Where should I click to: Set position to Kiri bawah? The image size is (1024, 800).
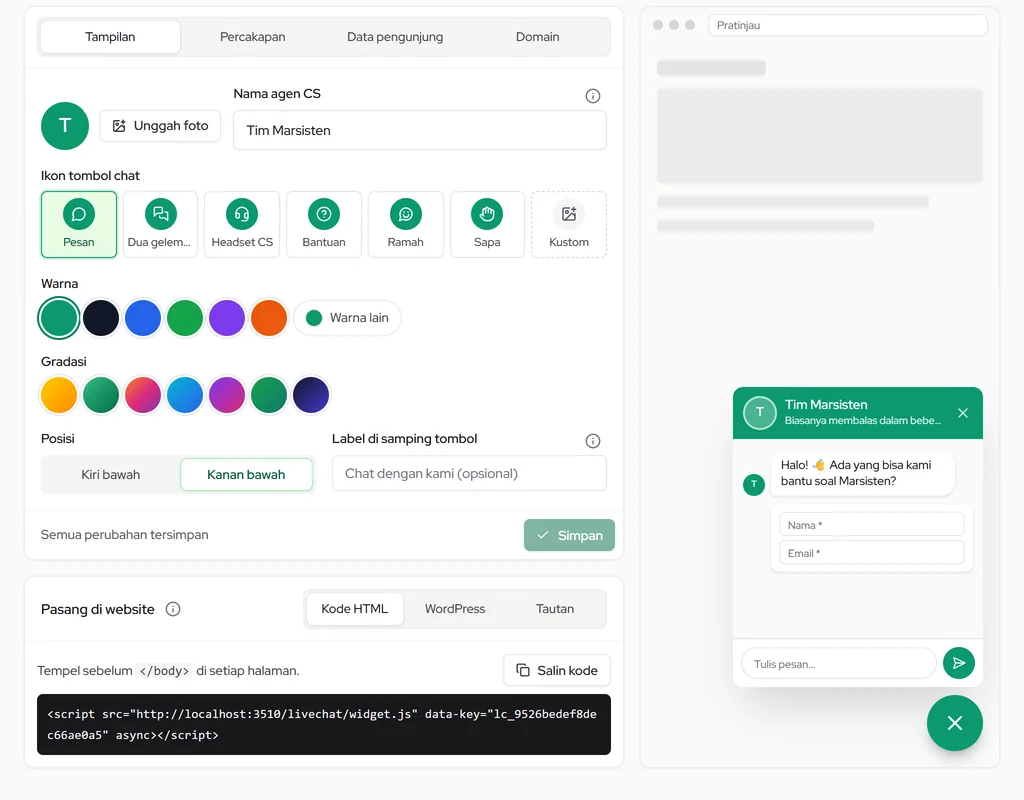[x=110, y=475]
